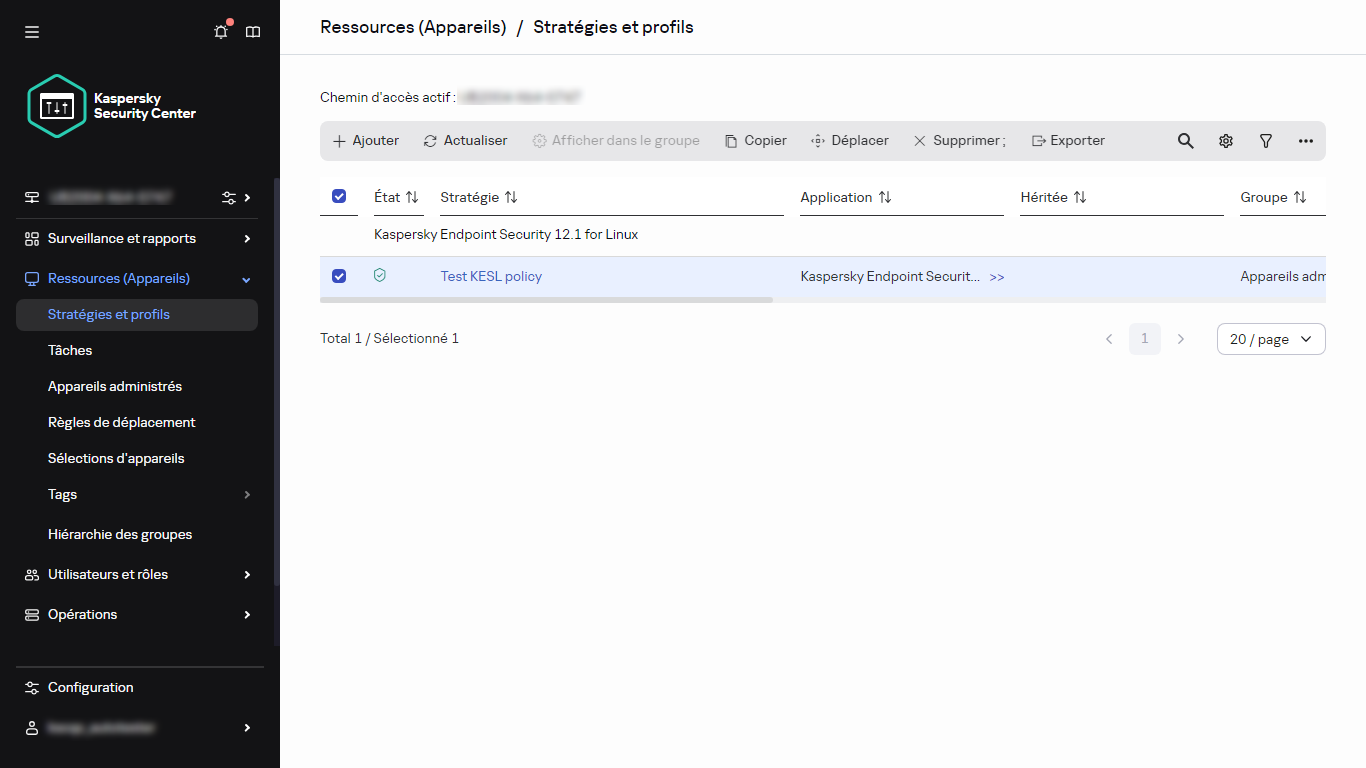Go to next page arrow

(1181, 339)
